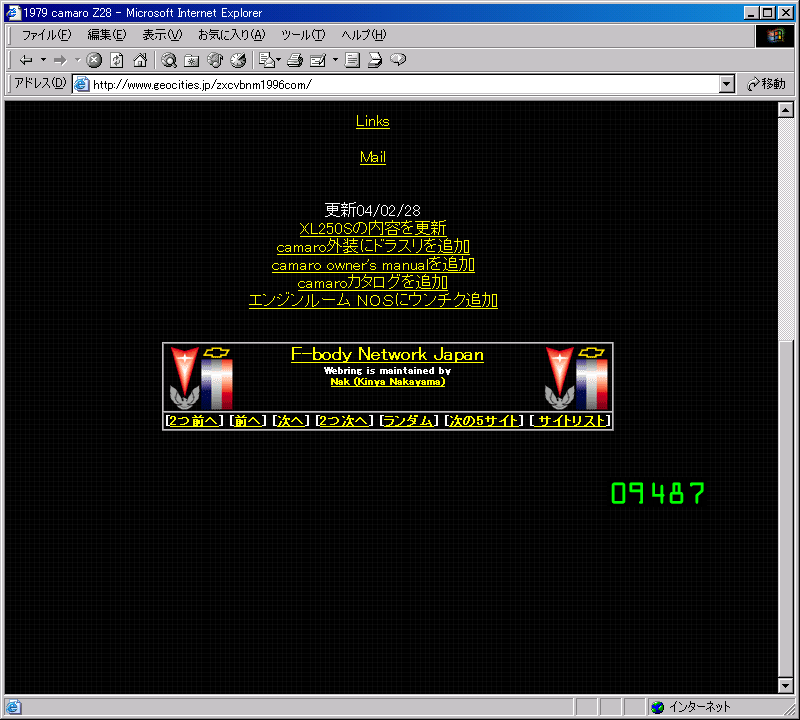Viewport: 800px width, 720px height.
Task: Click the webring 2つ前へ link
Action: coord(194,421)
